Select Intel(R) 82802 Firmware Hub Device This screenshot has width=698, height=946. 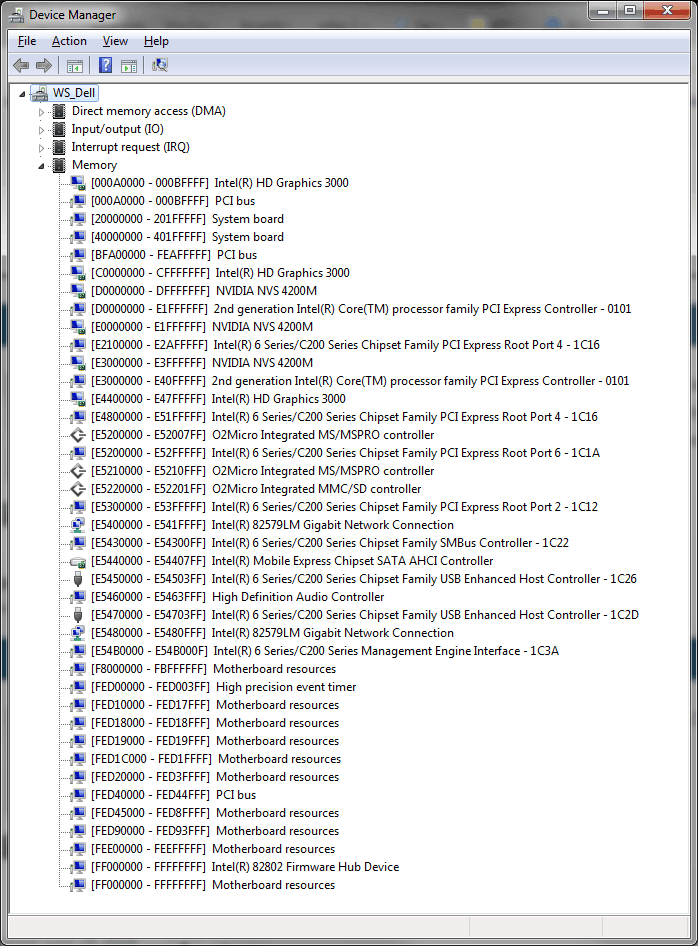(305, 867)
